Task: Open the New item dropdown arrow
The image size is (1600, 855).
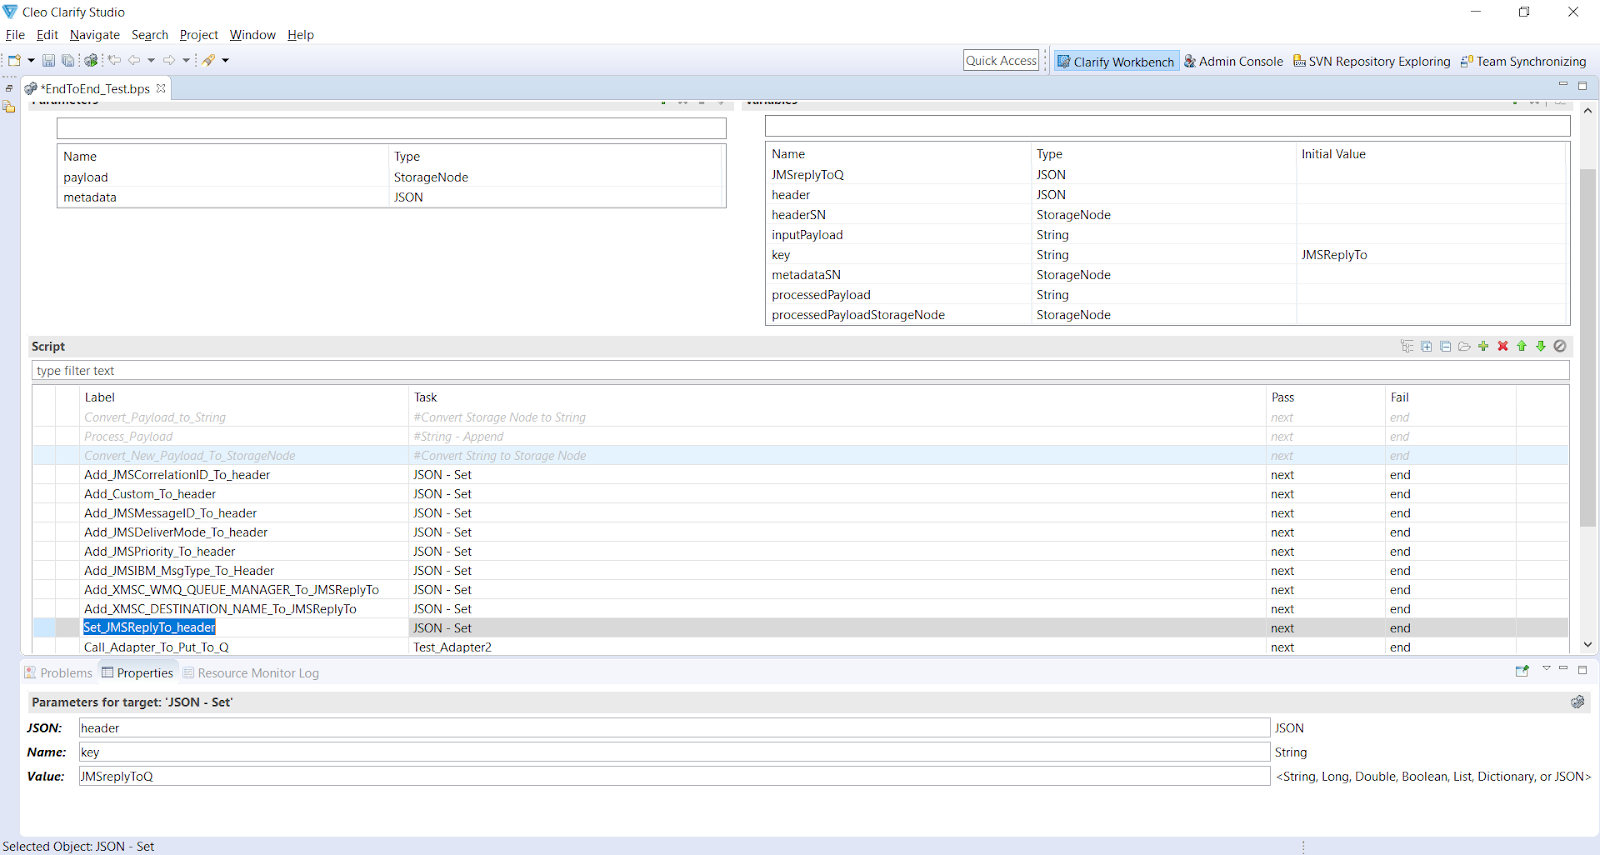Action: [x=31, y=61]
